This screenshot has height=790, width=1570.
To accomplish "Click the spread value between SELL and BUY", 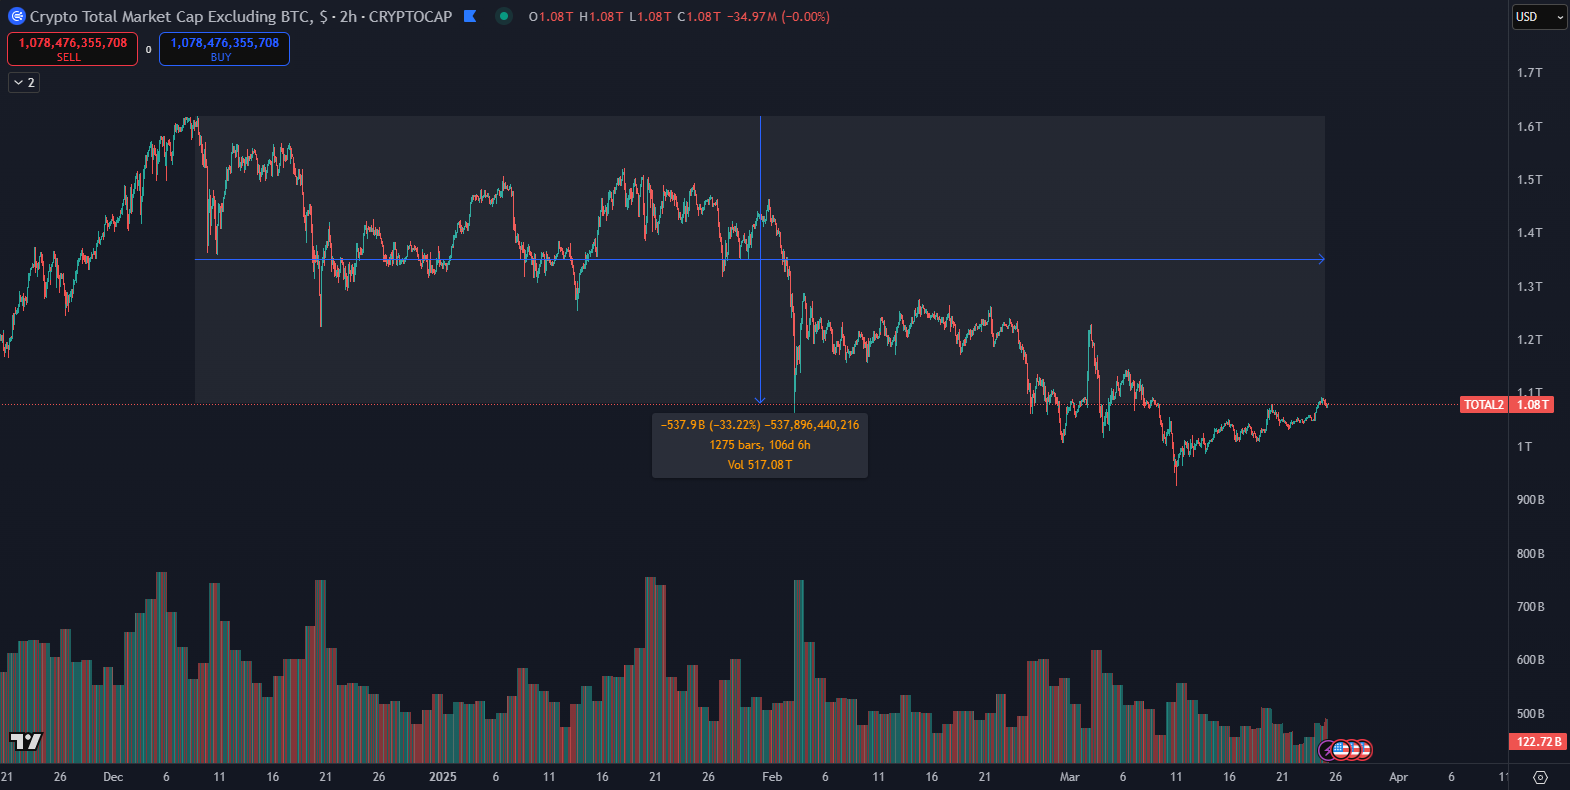I will [149, 49].
